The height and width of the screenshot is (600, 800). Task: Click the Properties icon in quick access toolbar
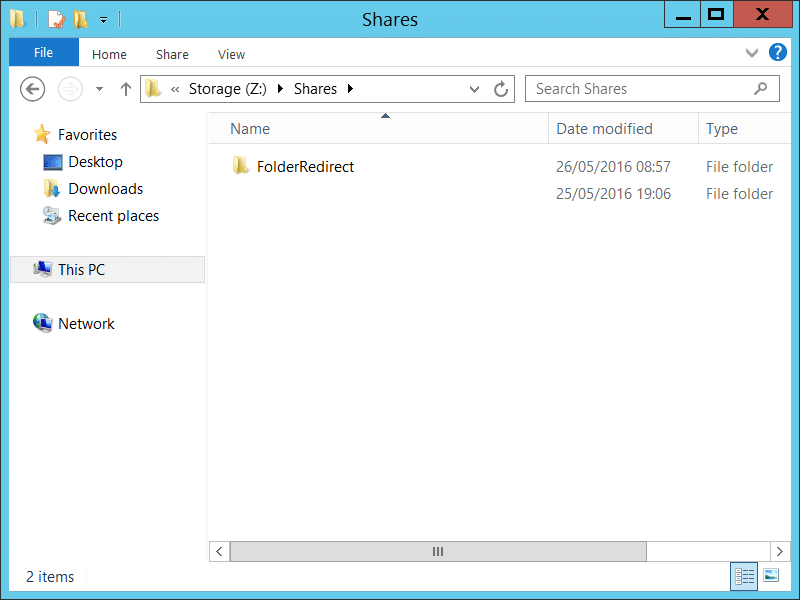(x=56, y=19)
